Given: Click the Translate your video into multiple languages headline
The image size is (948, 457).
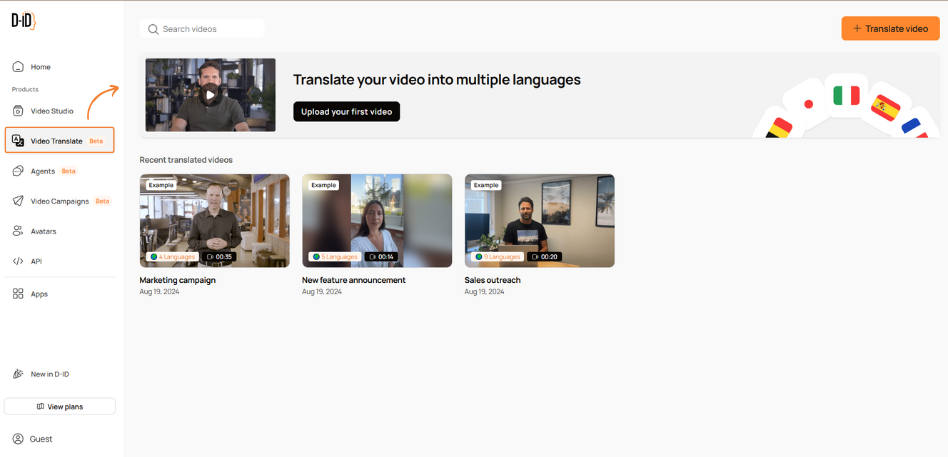Looking at the screenshot, I should click(x=437, y=80).
